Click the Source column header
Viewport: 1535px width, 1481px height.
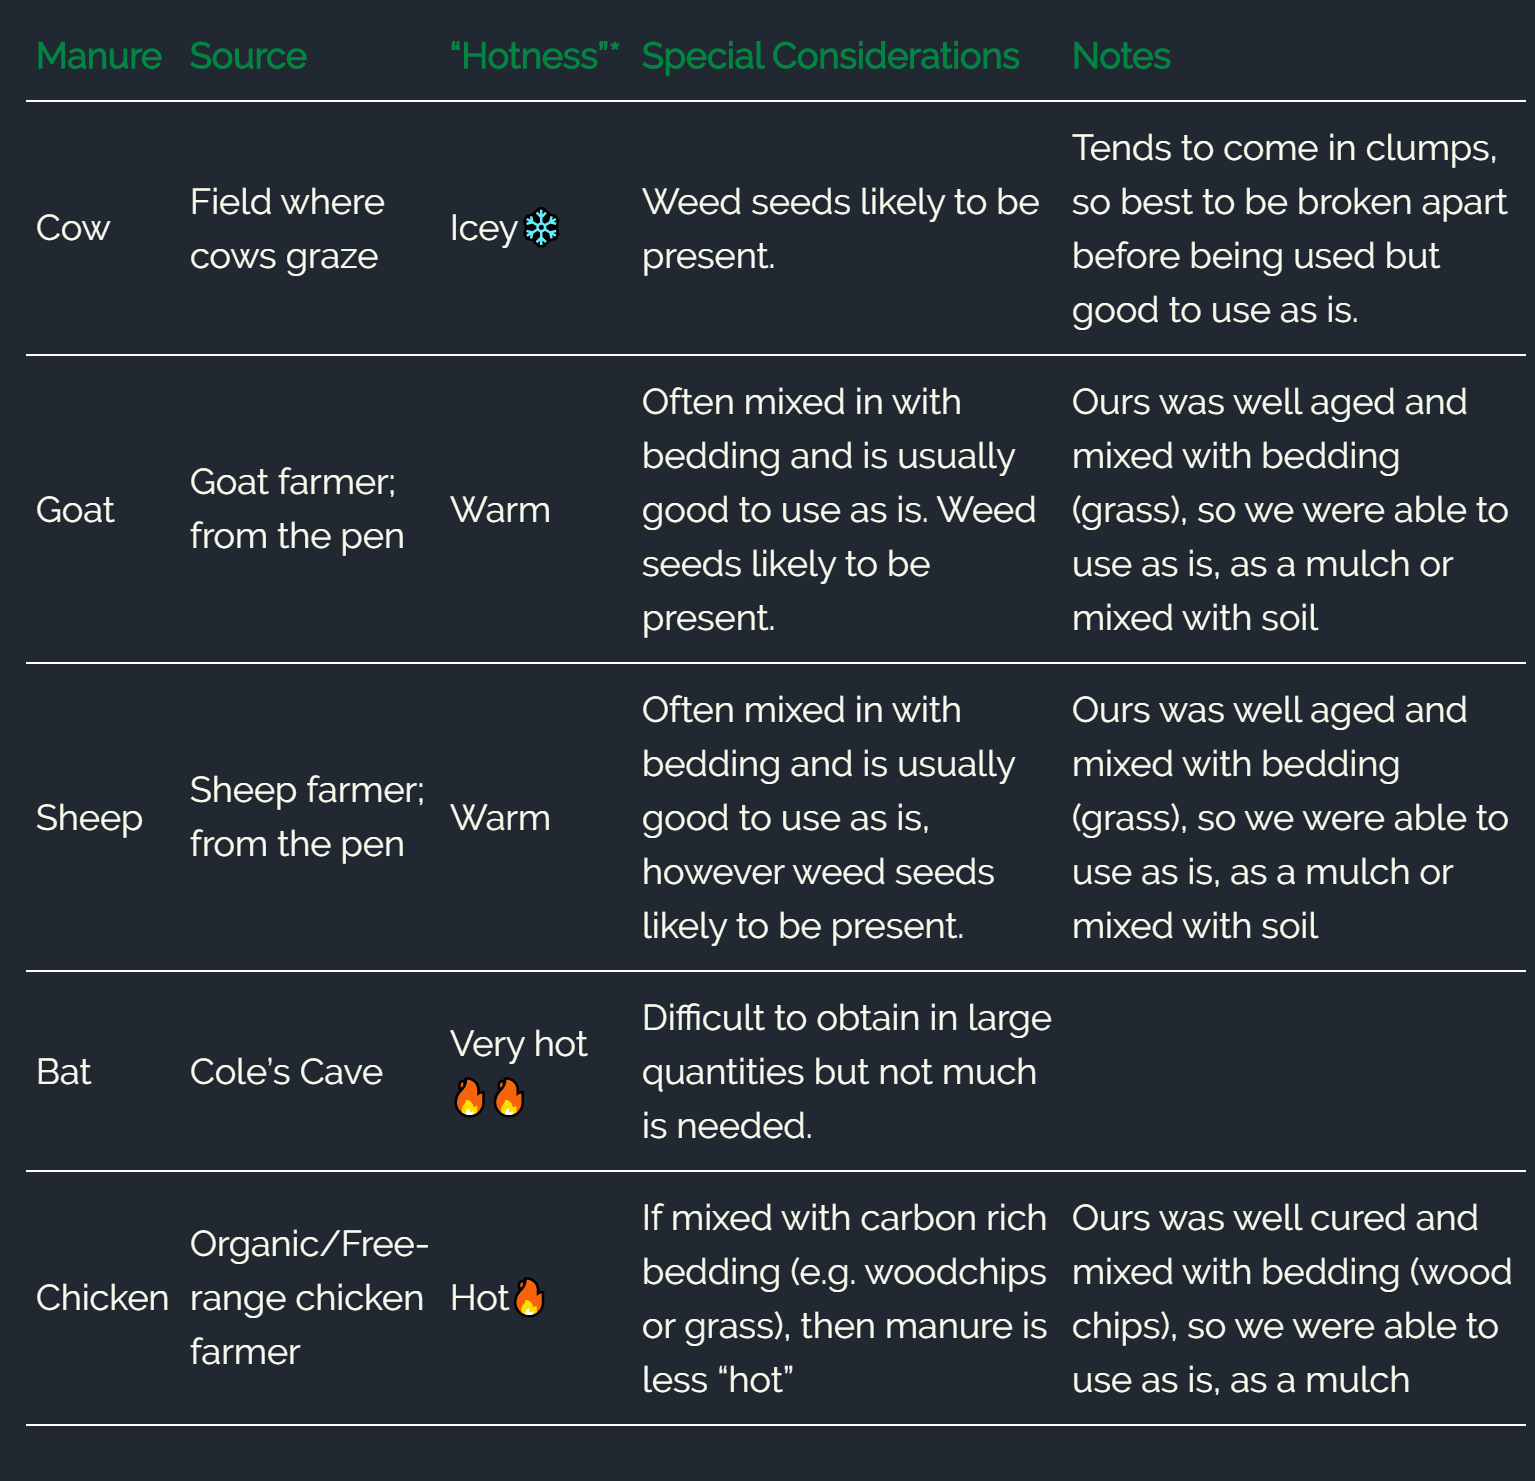pyautogui.click(x=248, y=56)
